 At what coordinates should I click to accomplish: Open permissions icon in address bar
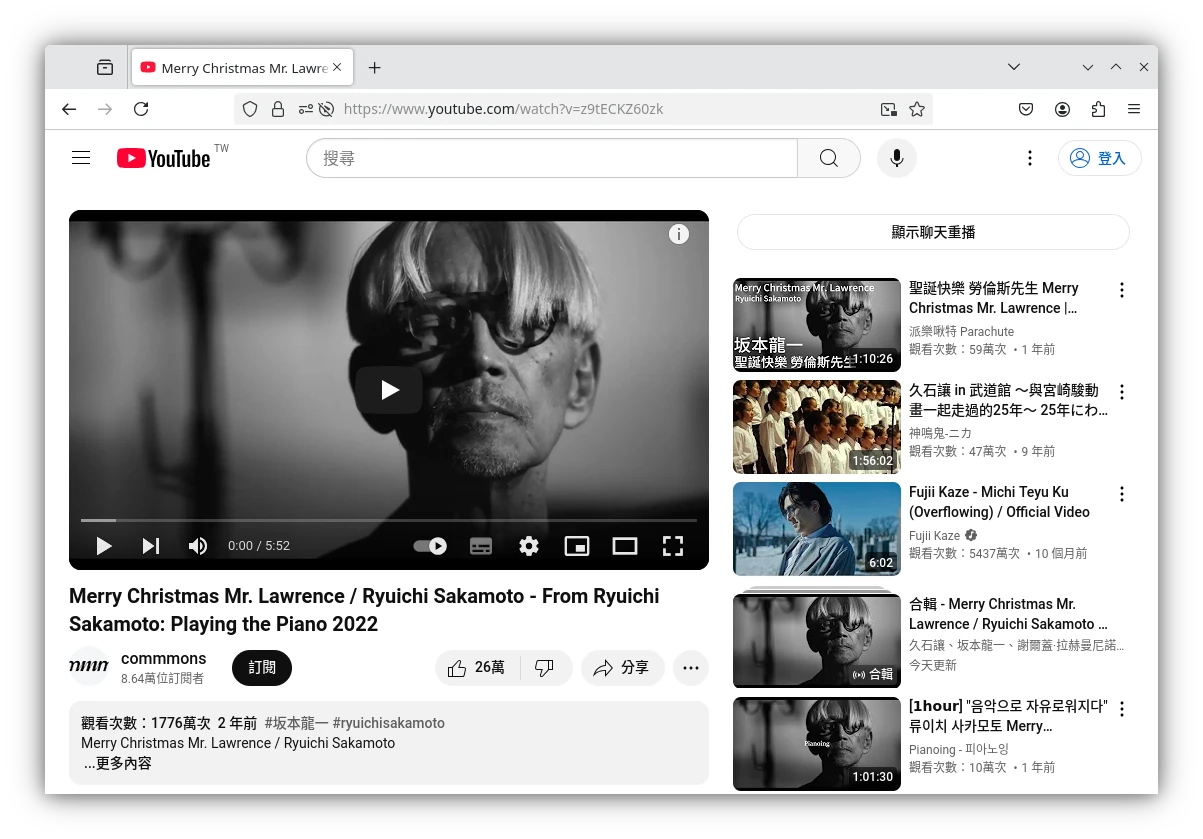[x=306, y=109]
